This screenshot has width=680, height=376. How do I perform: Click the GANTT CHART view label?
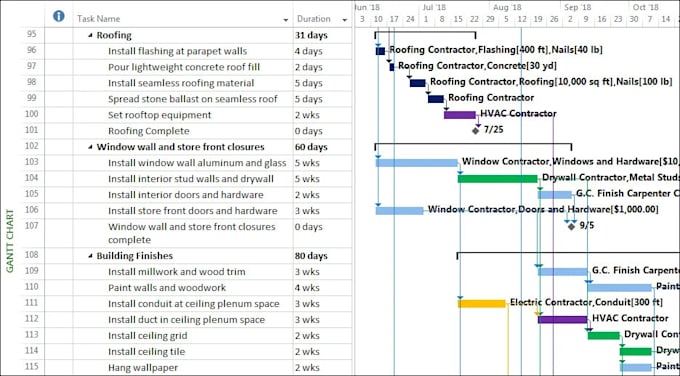click(10, 241)
